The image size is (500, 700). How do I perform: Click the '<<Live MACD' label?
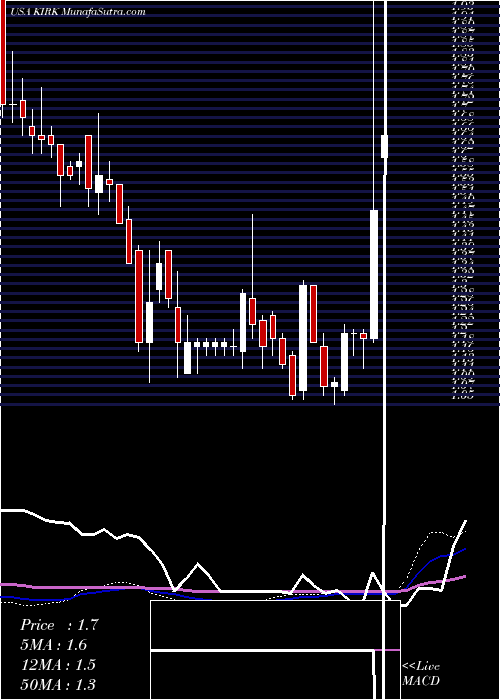(x=421, y=674)
